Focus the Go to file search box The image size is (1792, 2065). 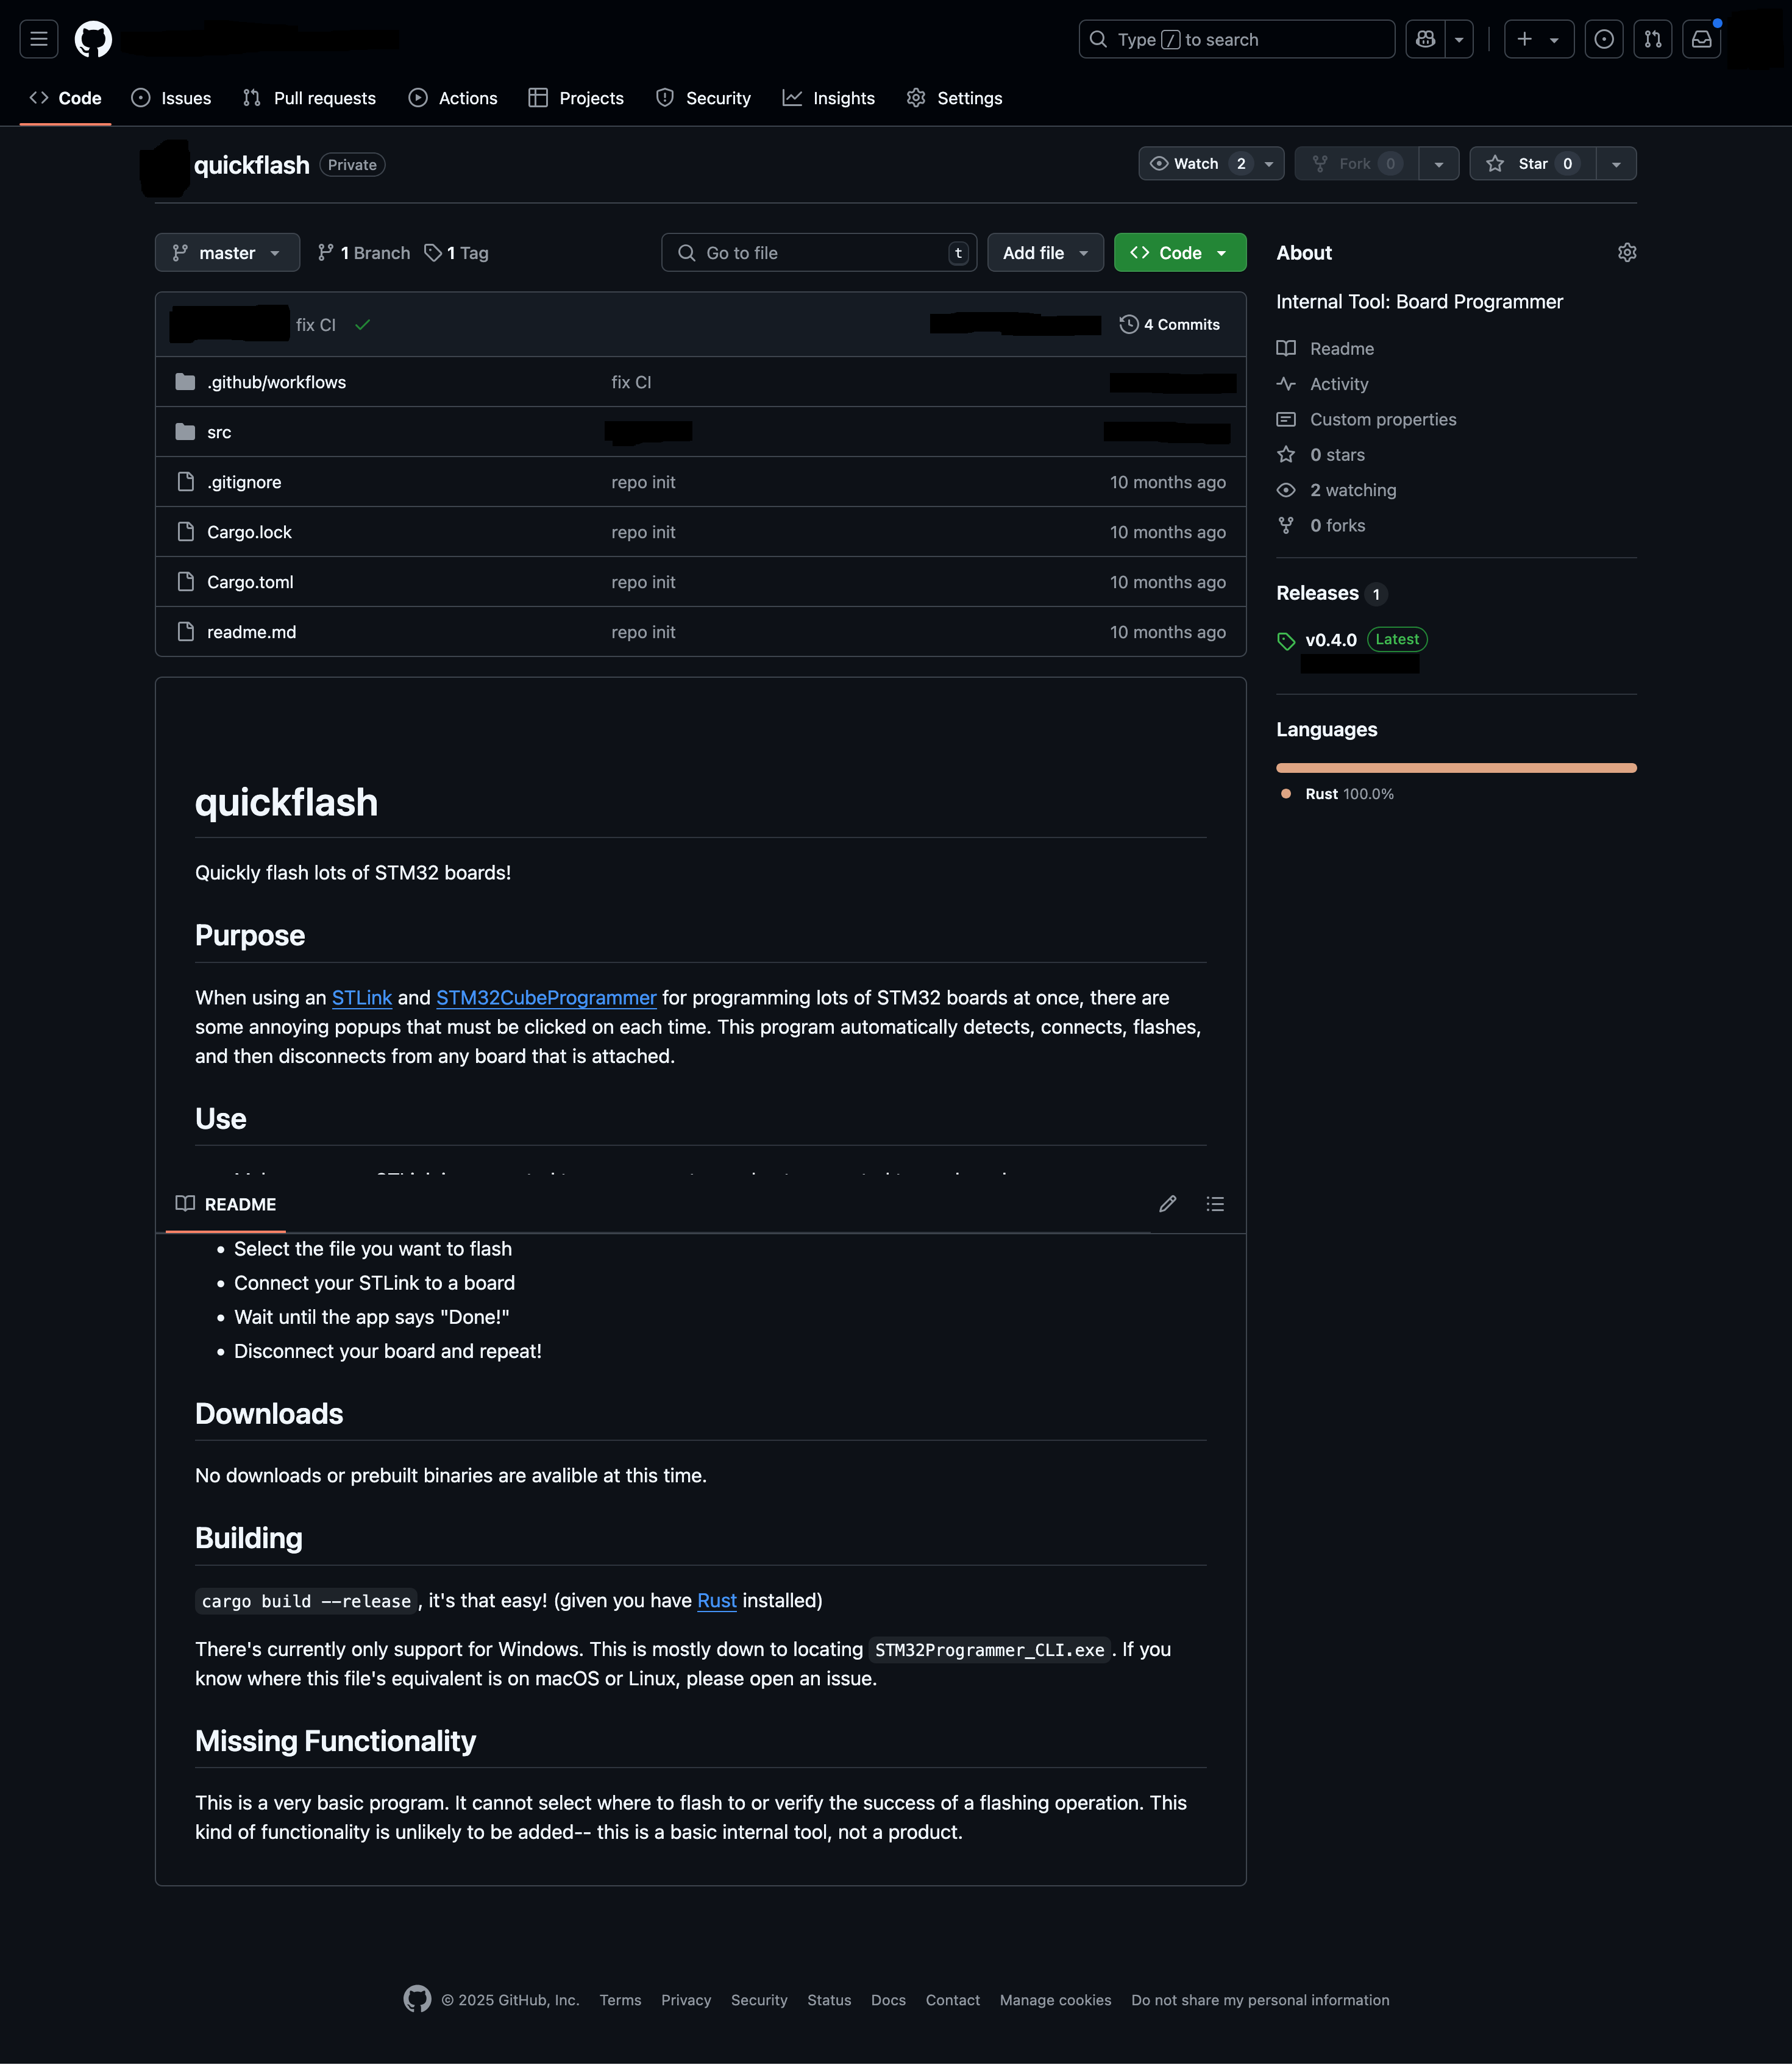[x=818, y=253]
